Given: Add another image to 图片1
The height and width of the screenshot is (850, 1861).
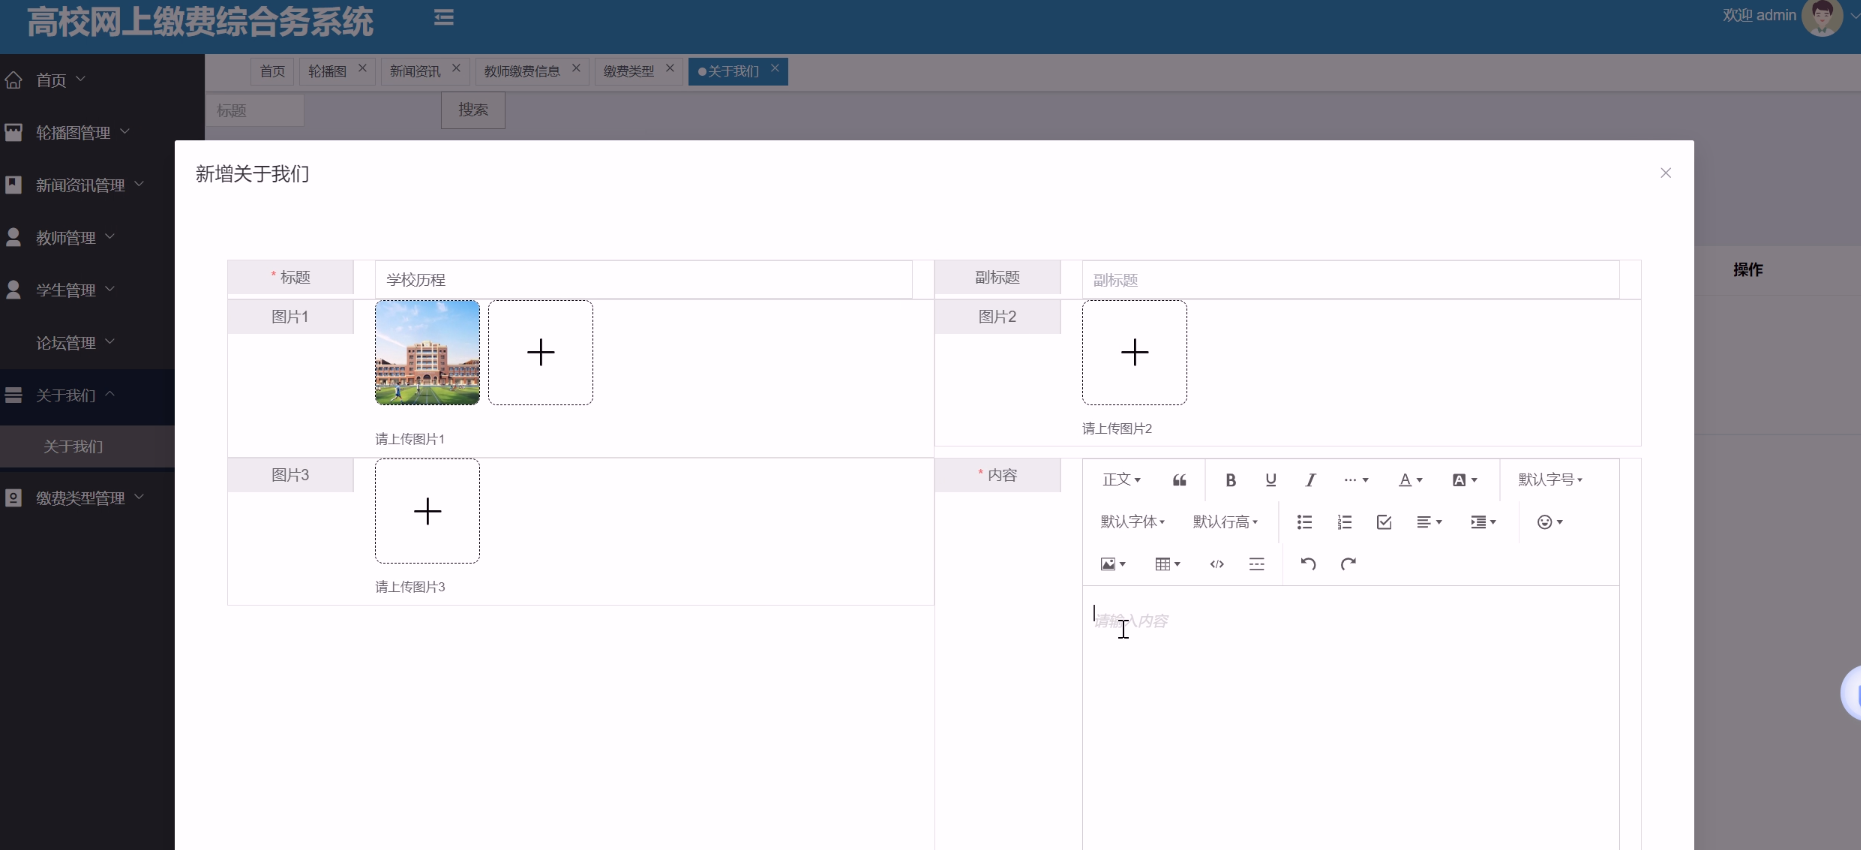Looking at the screenshot, I should pos(540,352).
